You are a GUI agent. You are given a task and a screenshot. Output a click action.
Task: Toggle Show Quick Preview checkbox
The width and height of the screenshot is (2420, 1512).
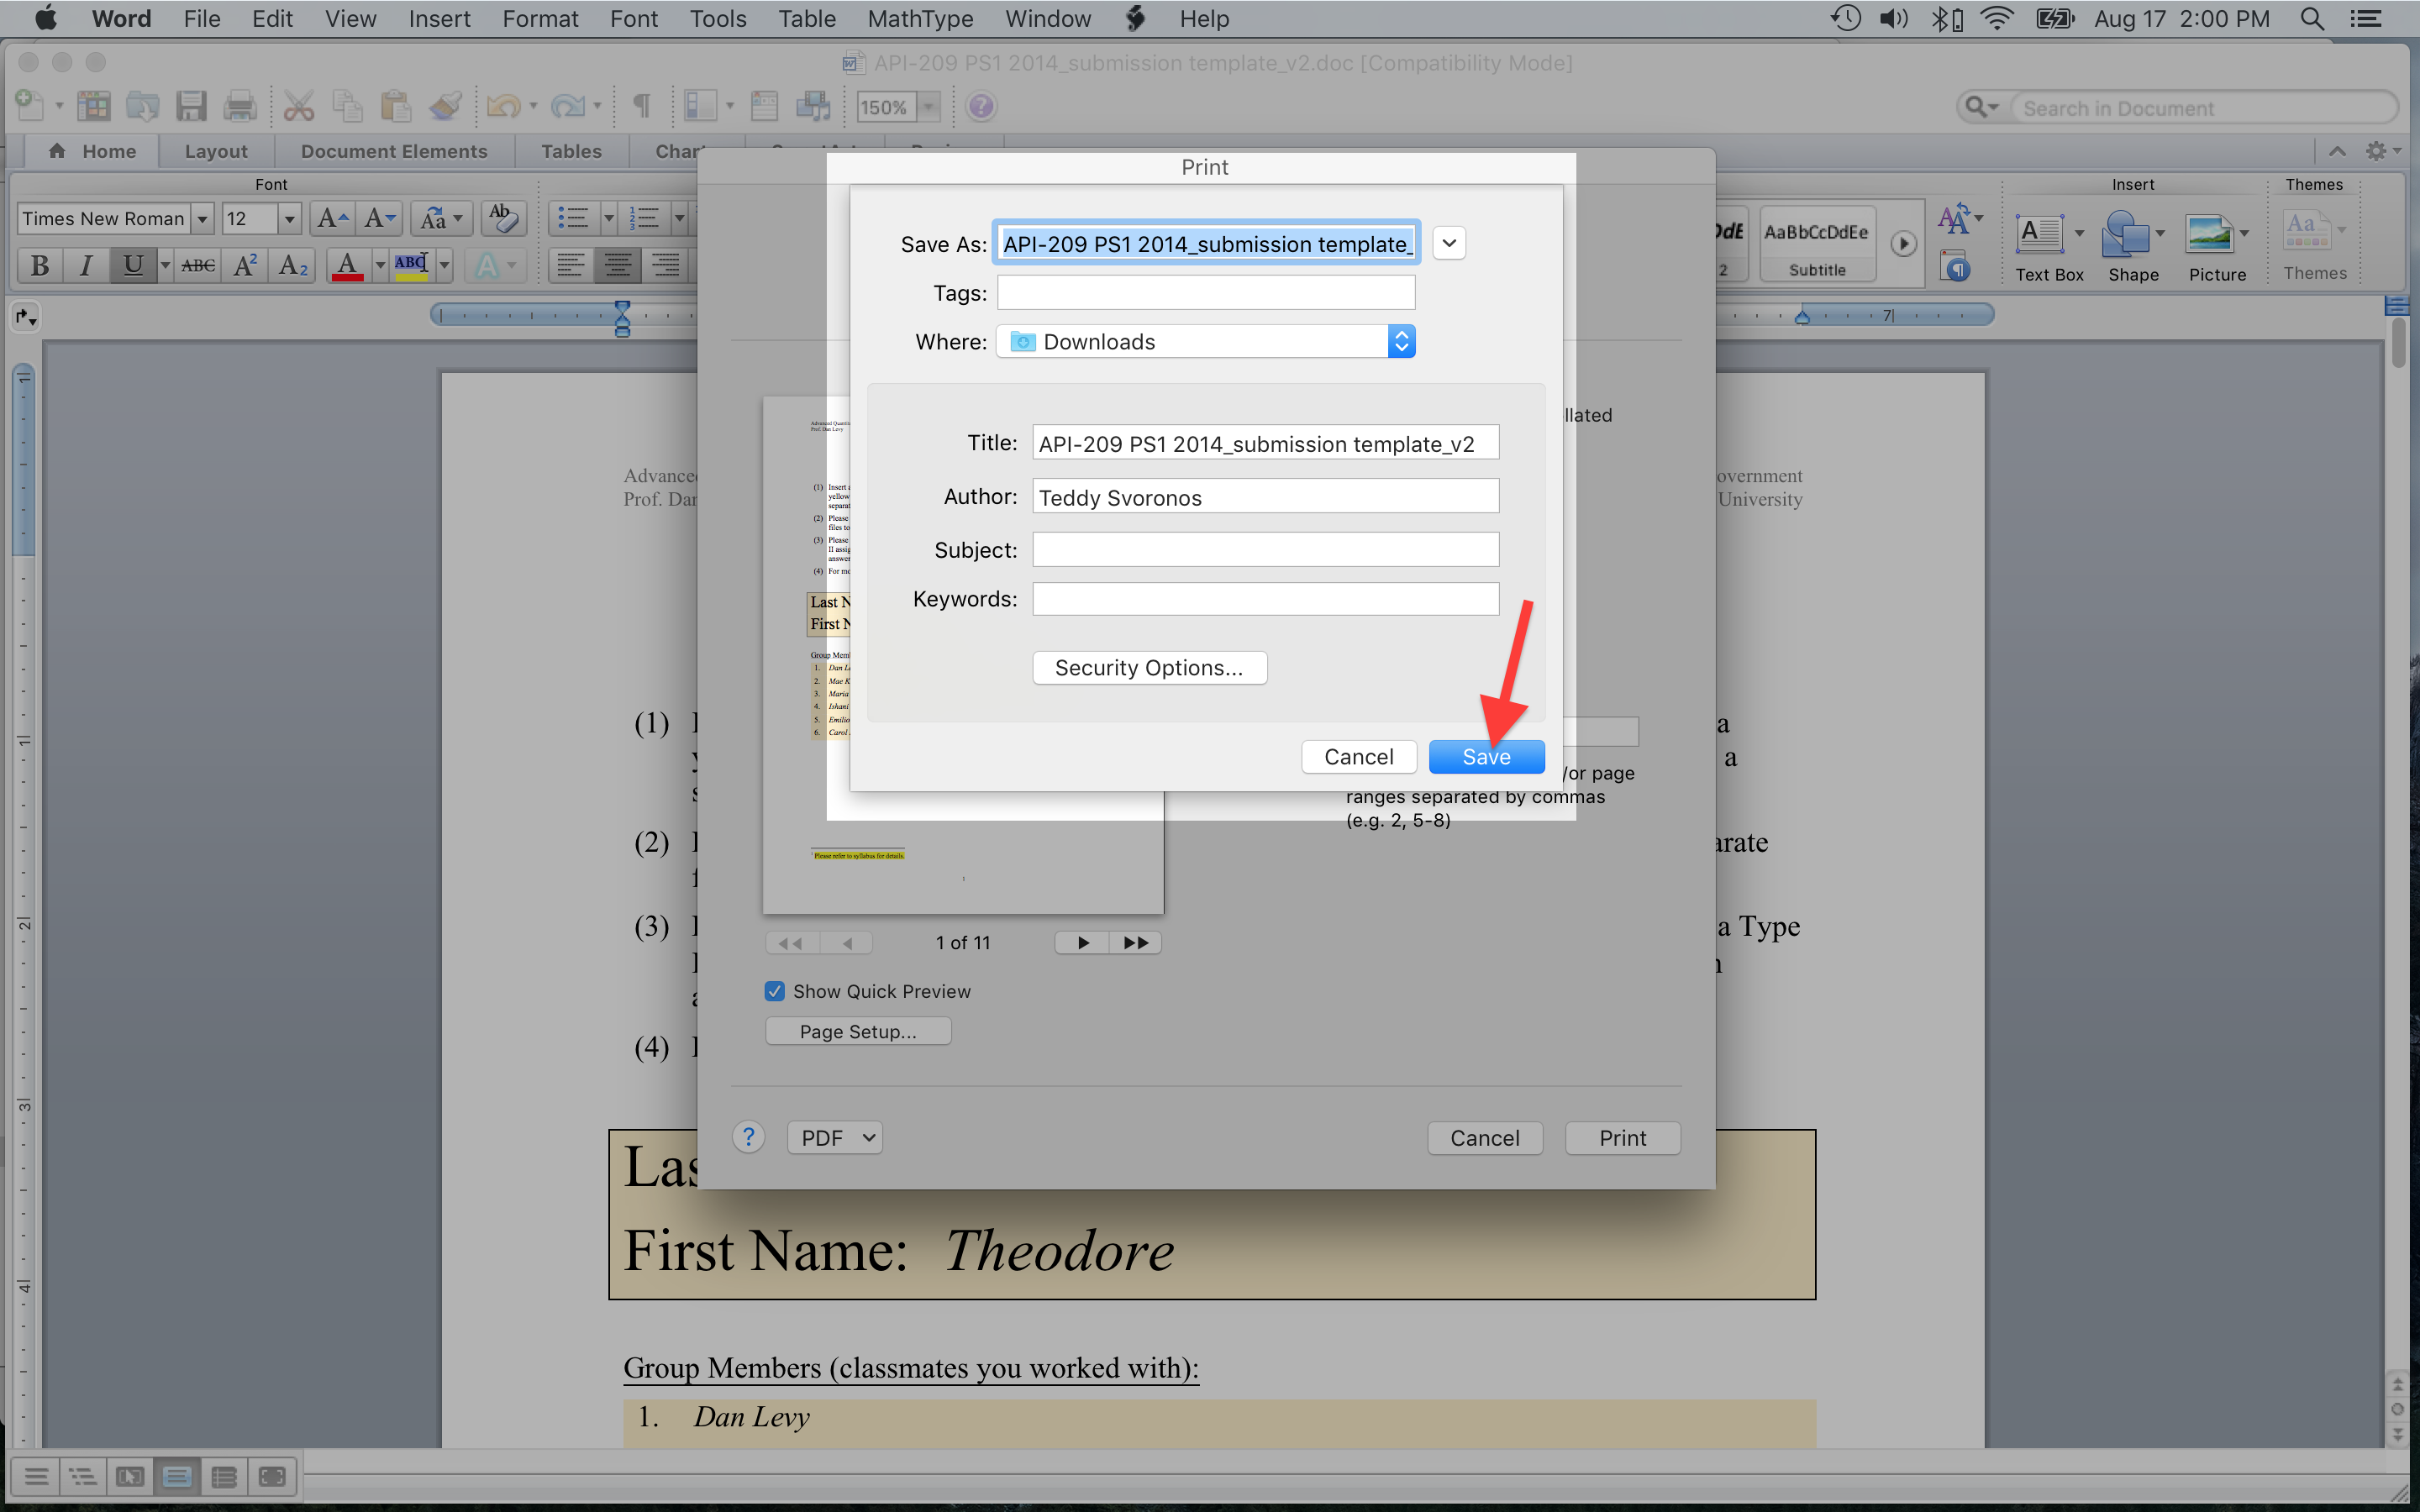775,991
